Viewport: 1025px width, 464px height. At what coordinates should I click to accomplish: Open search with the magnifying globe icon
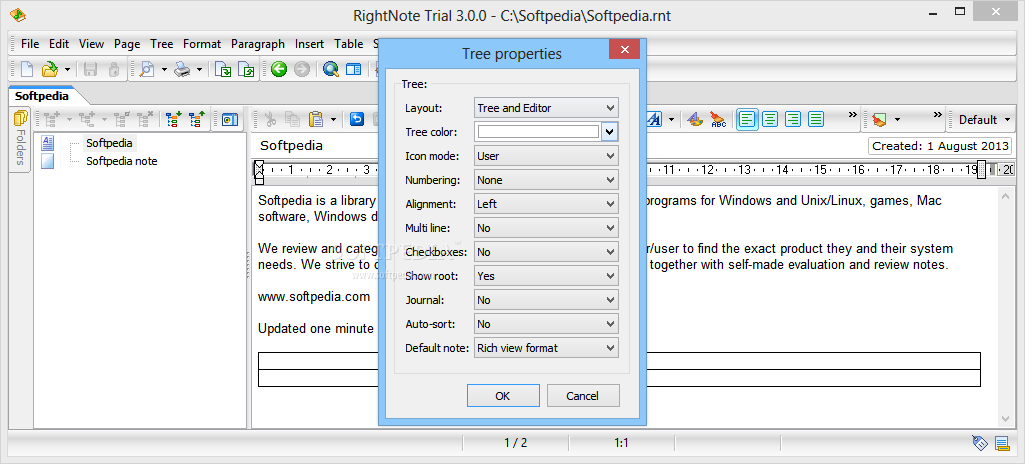331,69
